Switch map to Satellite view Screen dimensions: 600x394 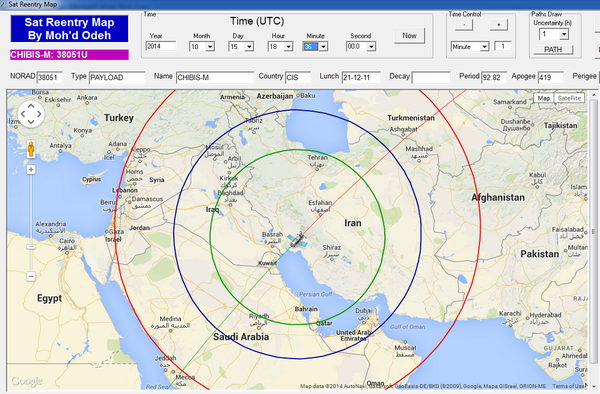569,98
